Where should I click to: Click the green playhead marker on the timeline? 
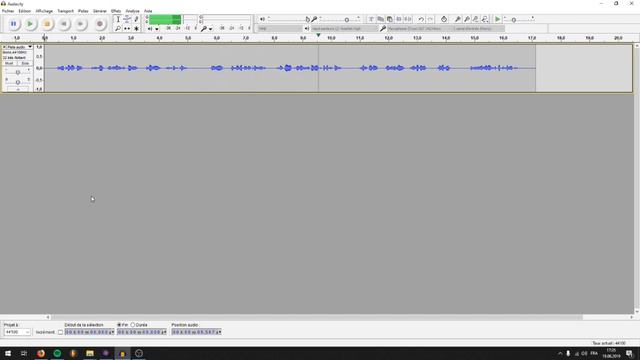318,36
